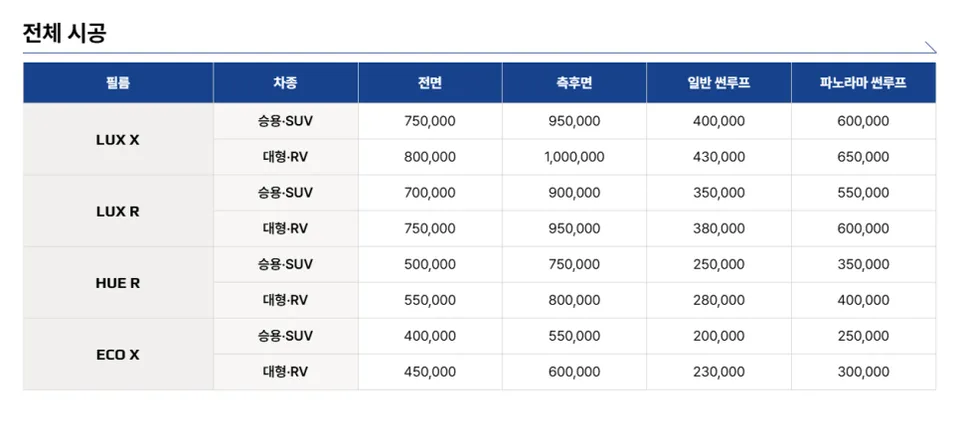Select the LUX R film cell

pyautogui.click(x=118, y=211)
